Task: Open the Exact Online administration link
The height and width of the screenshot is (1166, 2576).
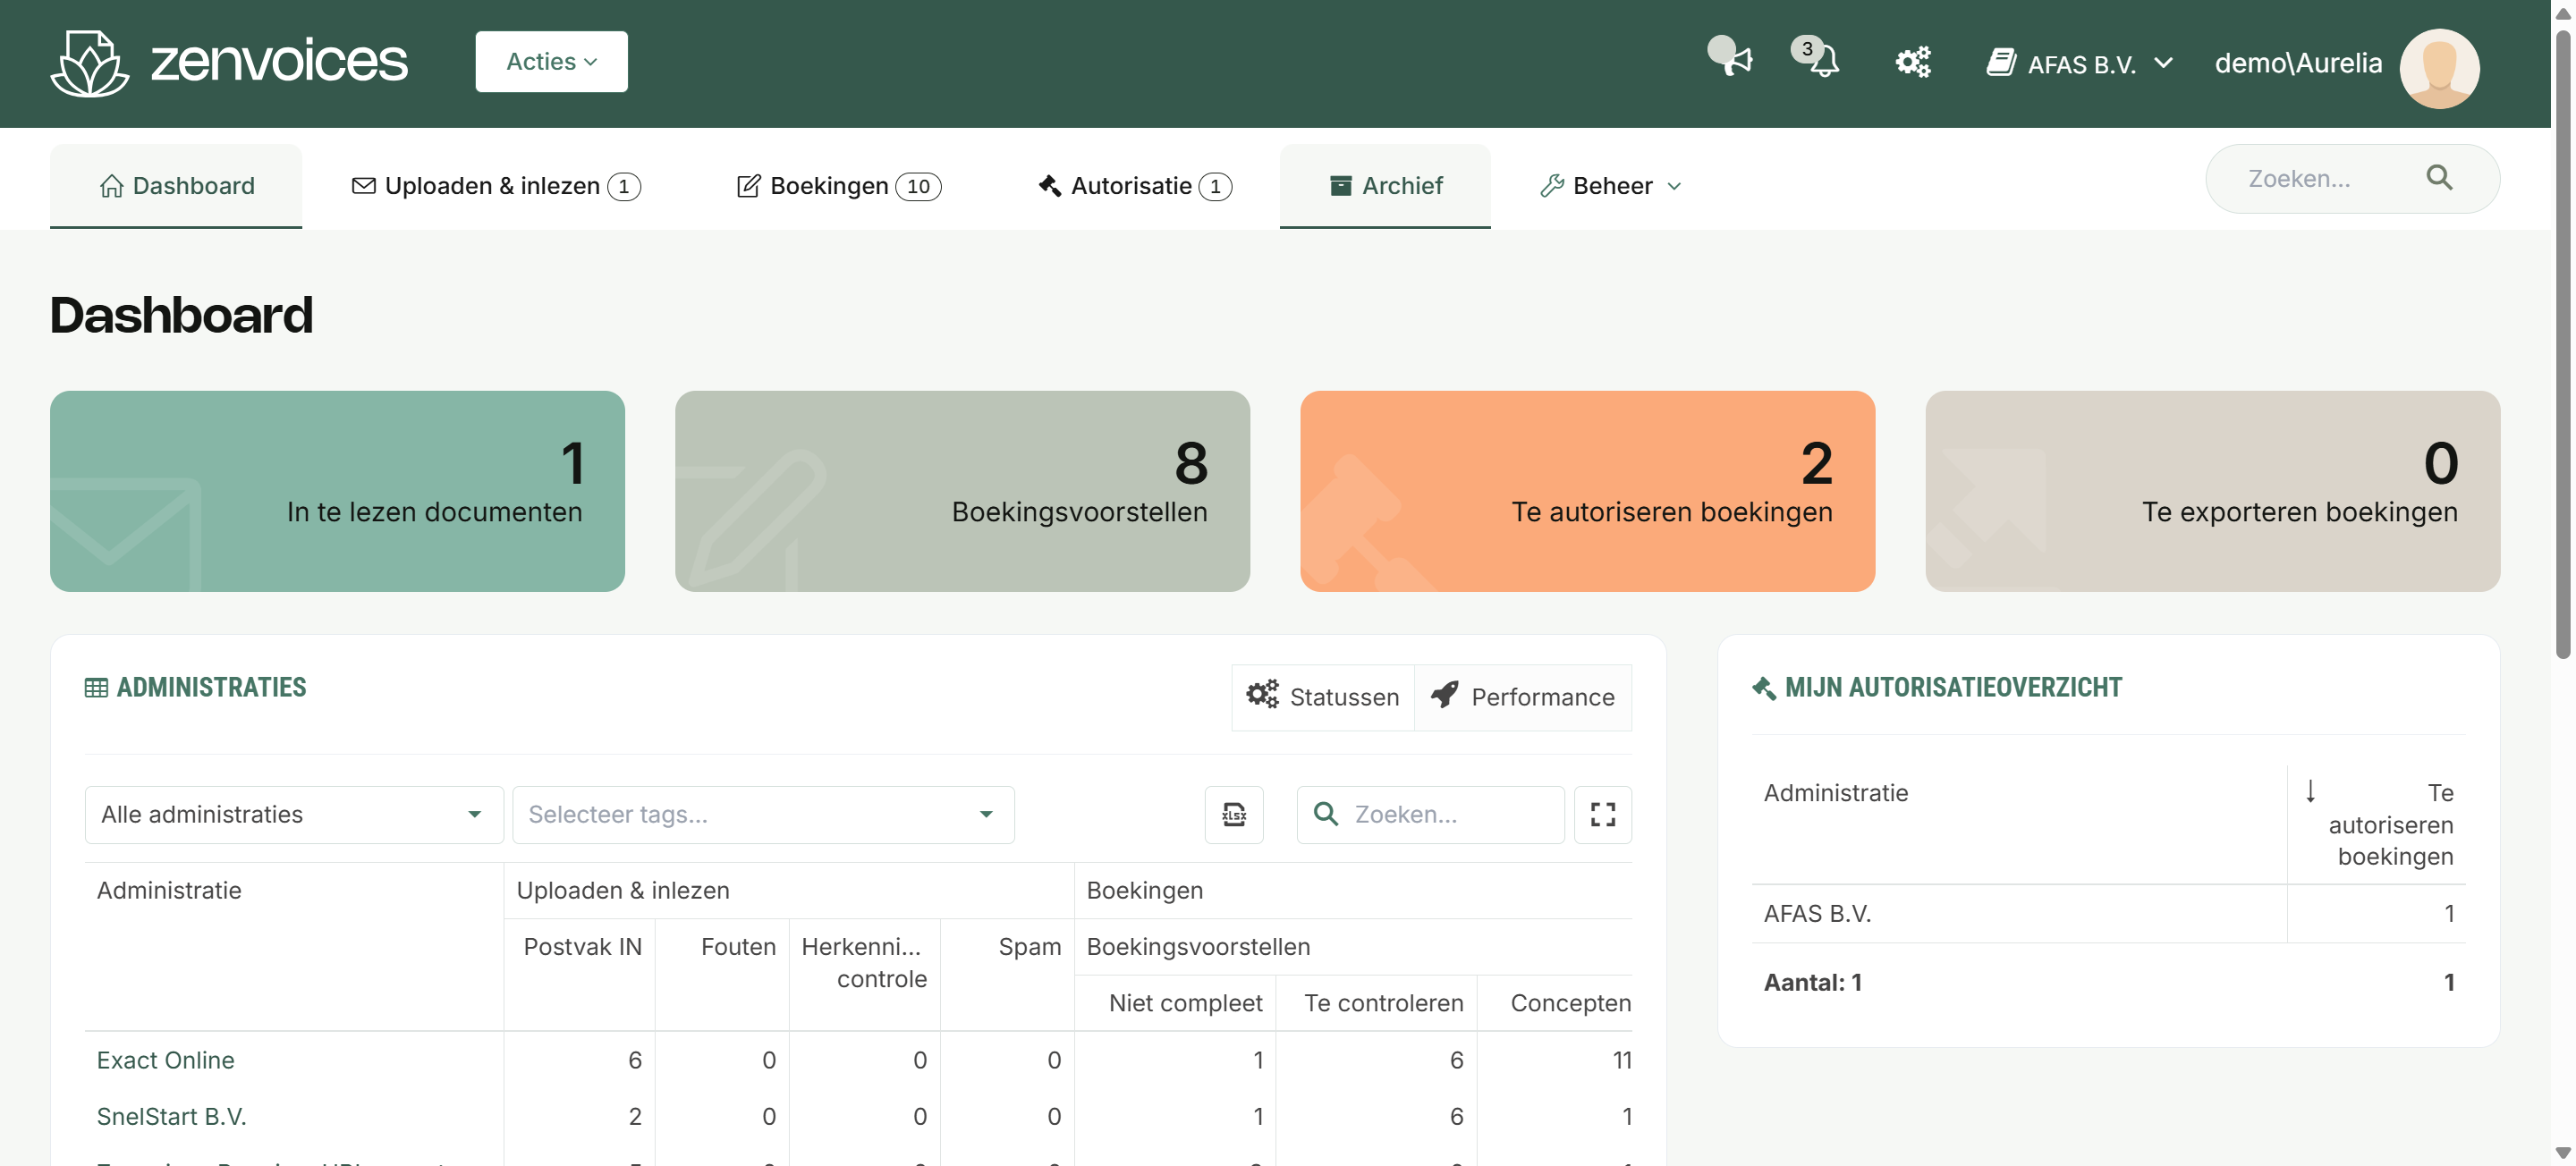Action: coord(165,1060)
